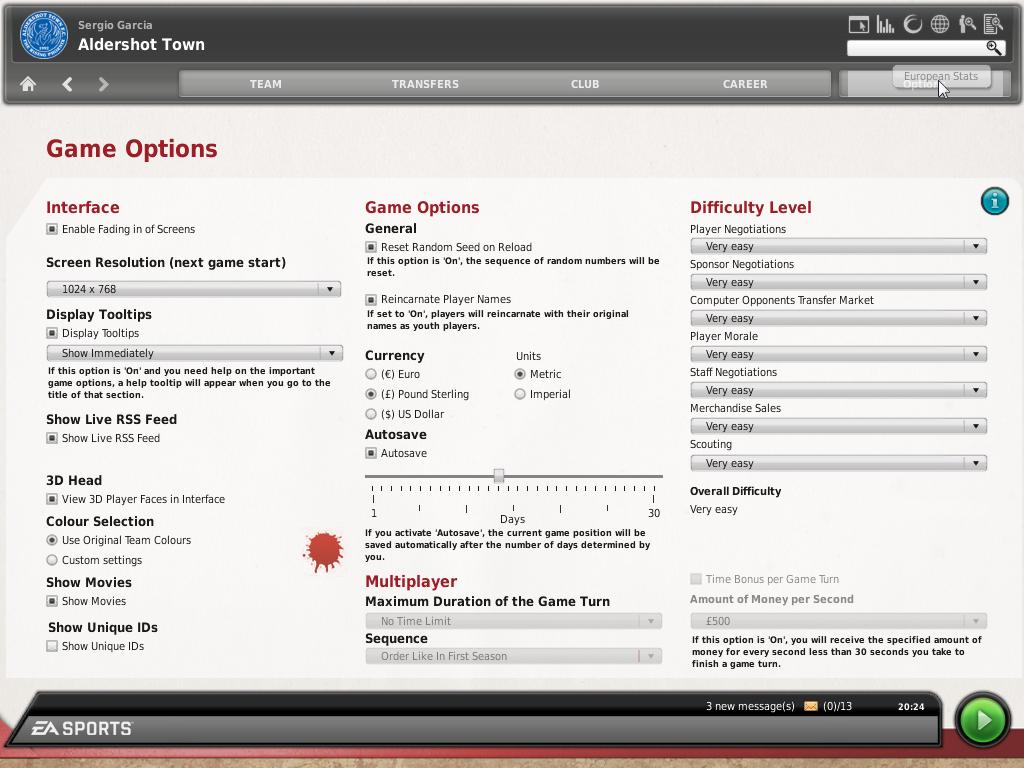Viewport: 1024px width, 768px height.
Task: Open the bar chart statistics icon
Action: point(885,24)
